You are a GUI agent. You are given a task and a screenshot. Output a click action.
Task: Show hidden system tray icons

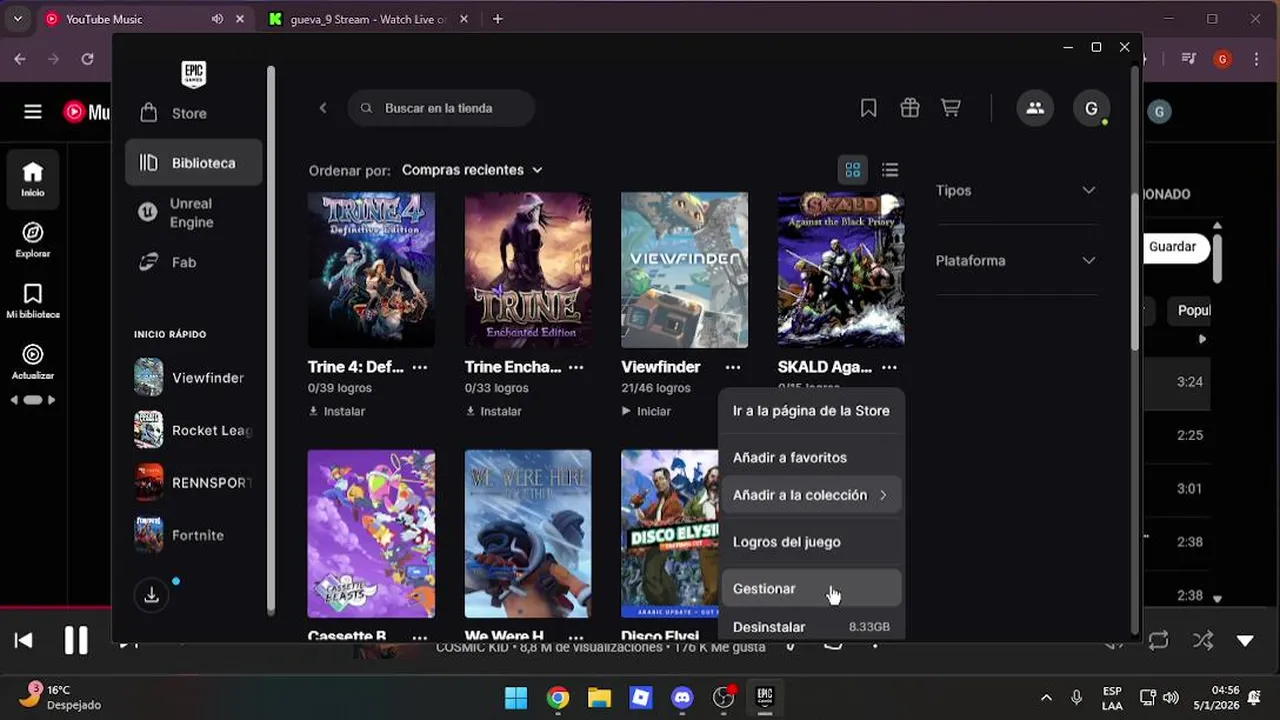[x=1046, y=697]
